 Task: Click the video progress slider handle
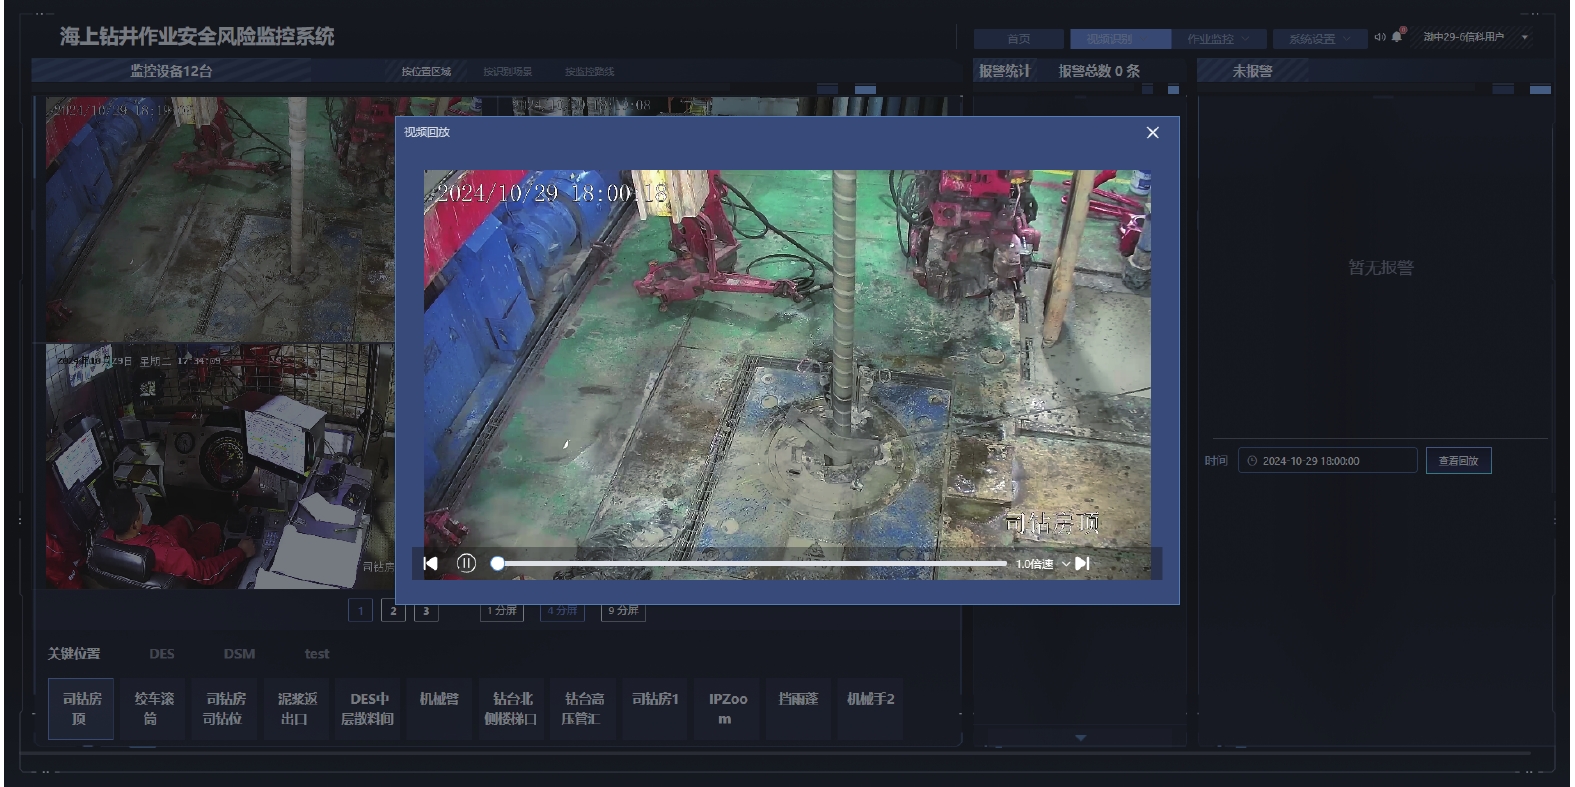click(x=497, y=563)
